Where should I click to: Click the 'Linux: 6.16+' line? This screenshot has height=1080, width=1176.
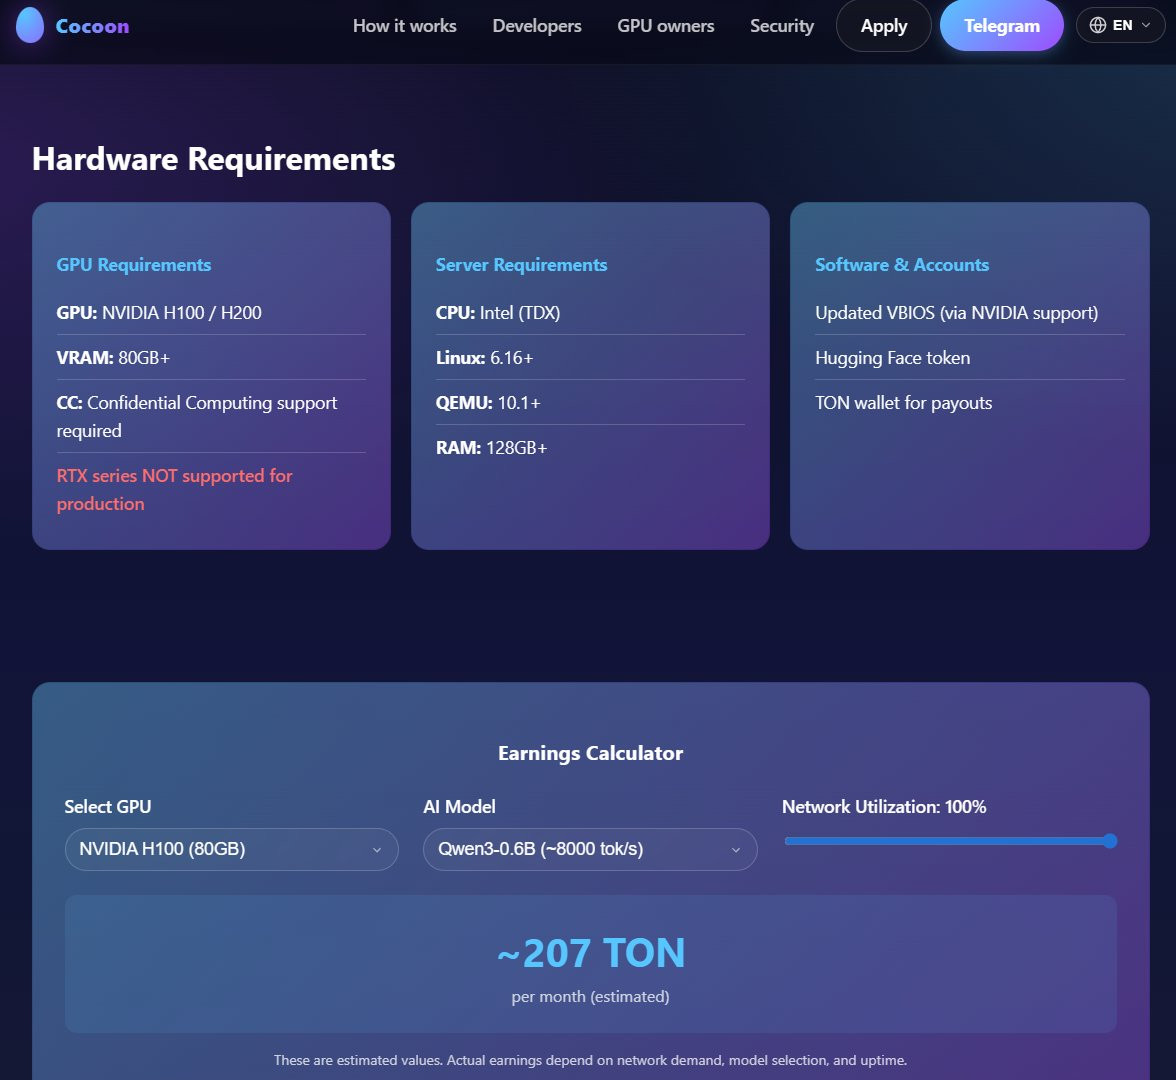[484, 358]
